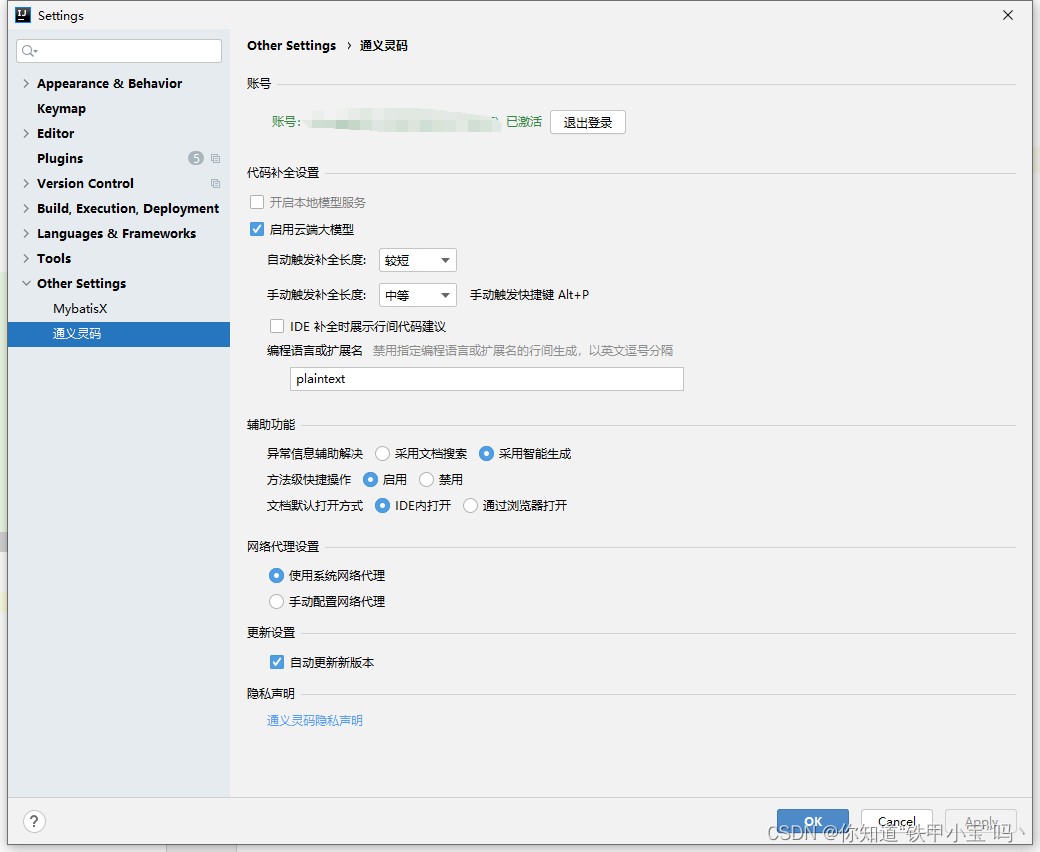1040x852 pixels.
Task: Click 编程语言或扩展名 label
Action: [315, 351]
